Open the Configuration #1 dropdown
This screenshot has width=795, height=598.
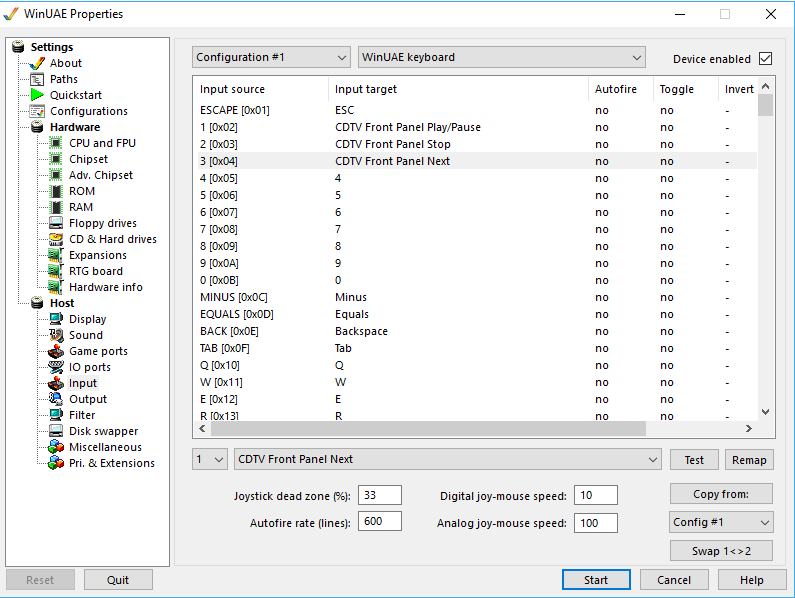point(271,57)
